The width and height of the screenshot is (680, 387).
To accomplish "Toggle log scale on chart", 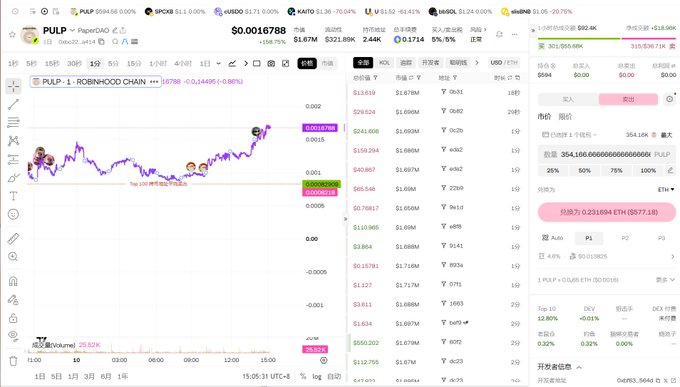I will (317, 376).
